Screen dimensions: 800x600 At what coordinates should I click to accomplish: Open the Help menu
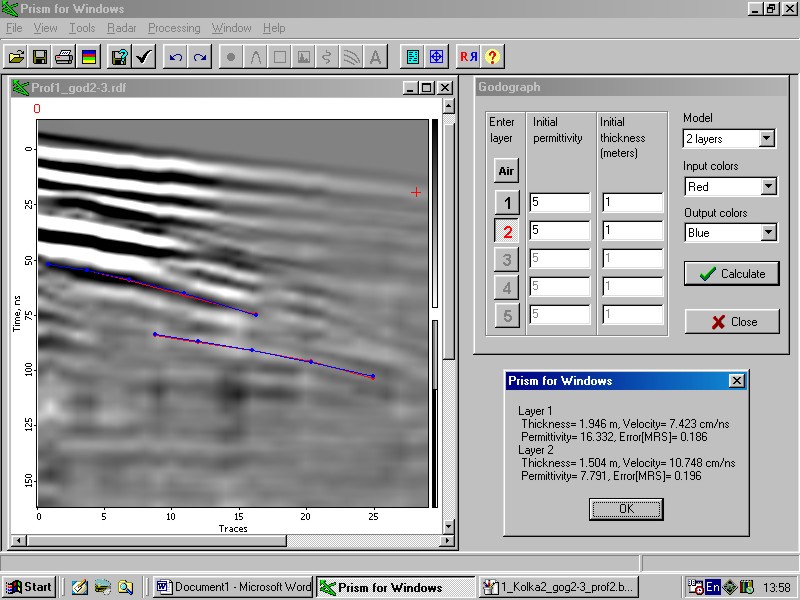pyautogui.click(x=274, y=28)
